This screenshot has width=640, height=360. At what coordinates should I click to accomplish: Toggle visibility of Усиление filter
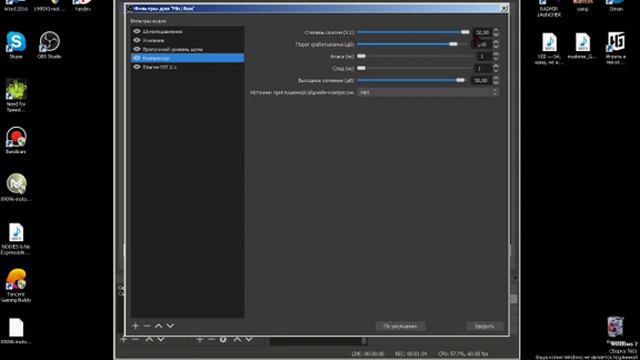click(x=137, y=40)
